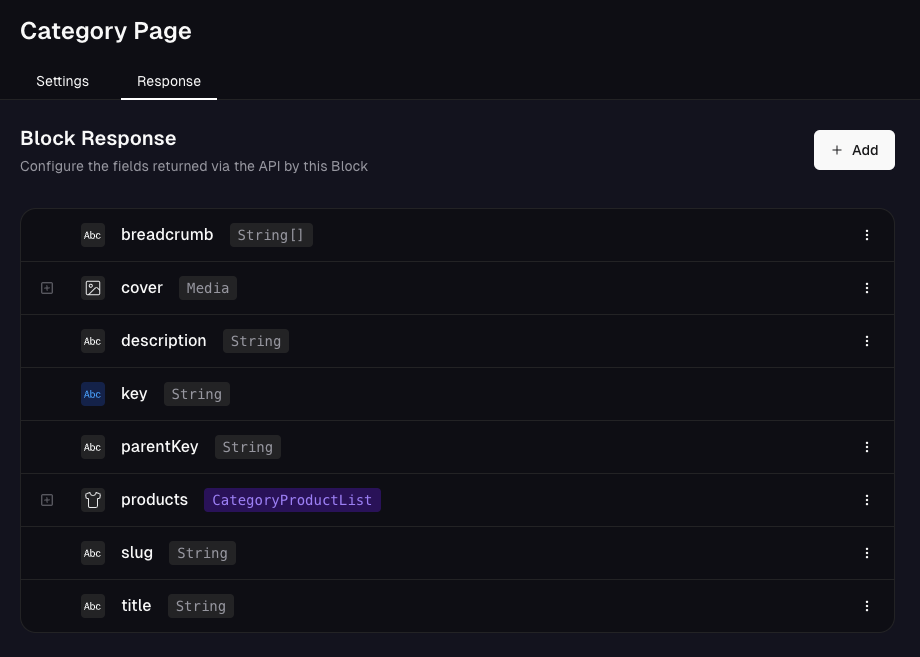
Task: Click the Abc type icon beside breadcrumb
Action: pos(92,235)
